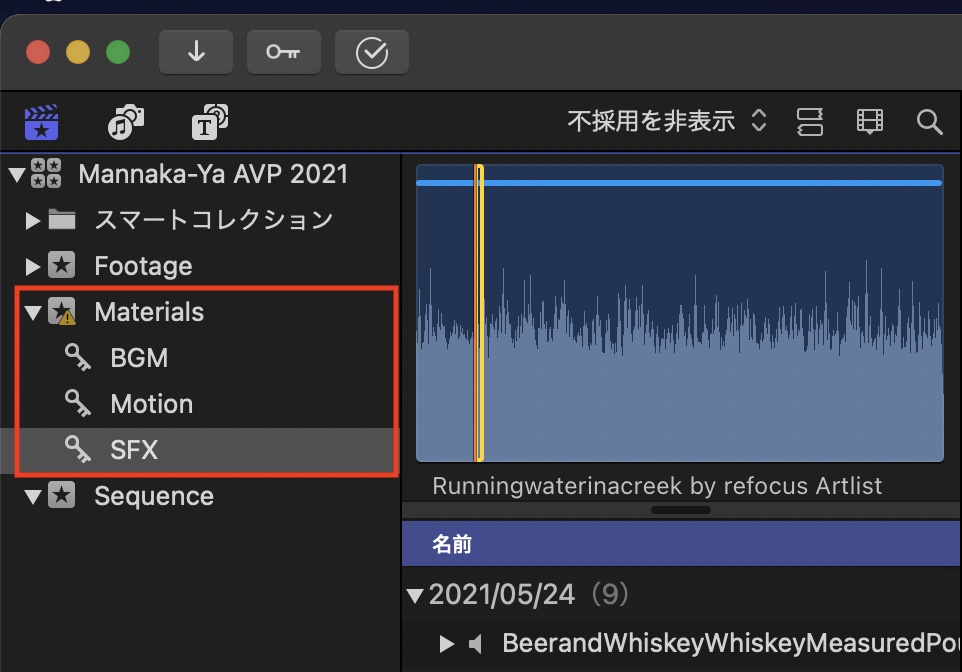Collapse the 2021/05/24 date group

click(x=416, y=596)
